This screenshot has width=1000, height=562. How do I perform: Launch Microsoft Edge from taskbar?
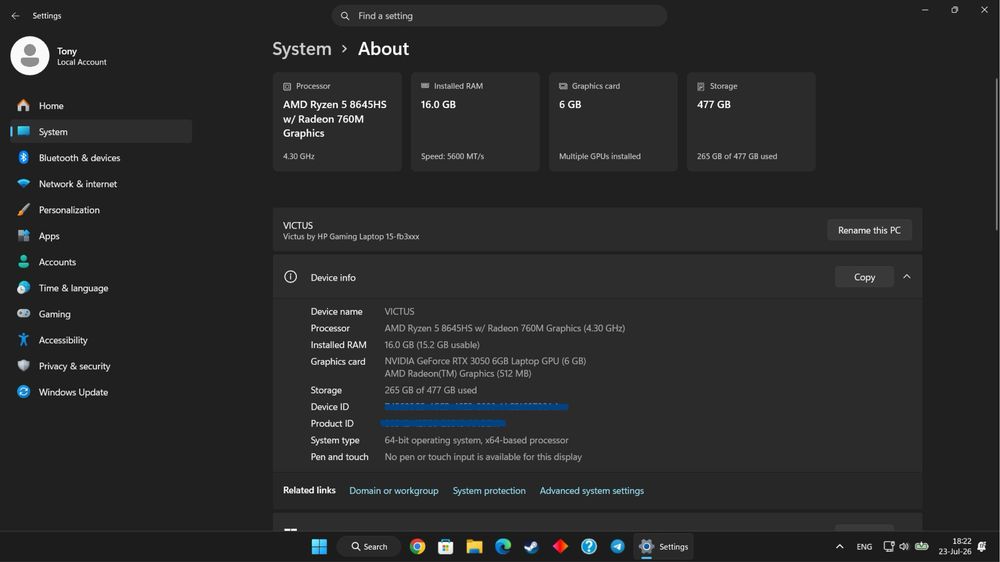(503, 547)
